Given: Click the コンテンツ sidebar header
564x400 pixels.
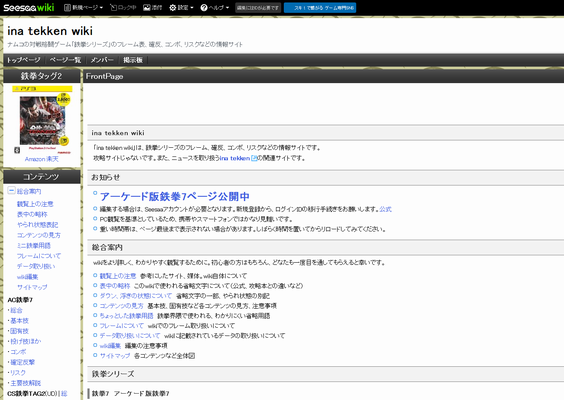Looking at the screenshot, I should [41, 177].
